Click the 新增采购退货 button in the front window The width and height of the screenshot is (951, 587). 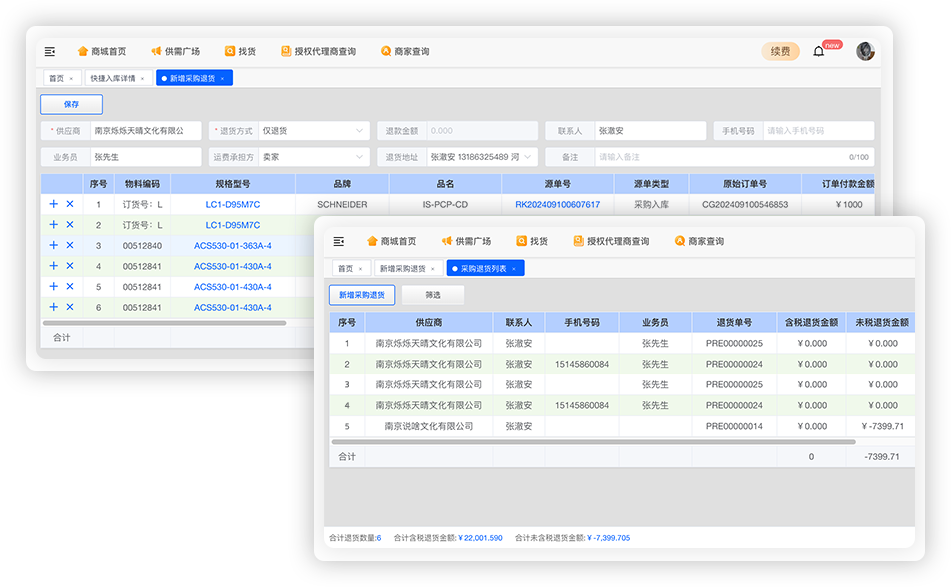(x=362, y=295)
